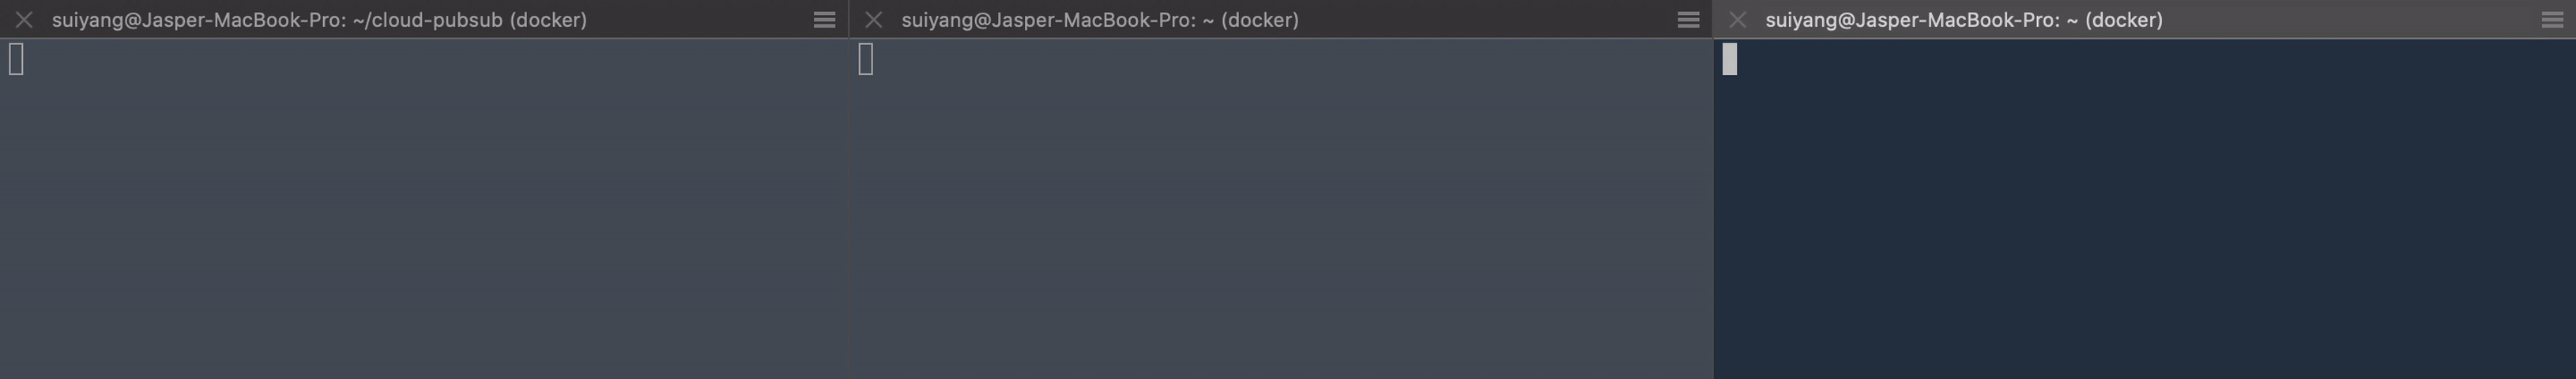Click inside the dark navy terminal area
The image size is (2576, 379).
[2145, 209]
